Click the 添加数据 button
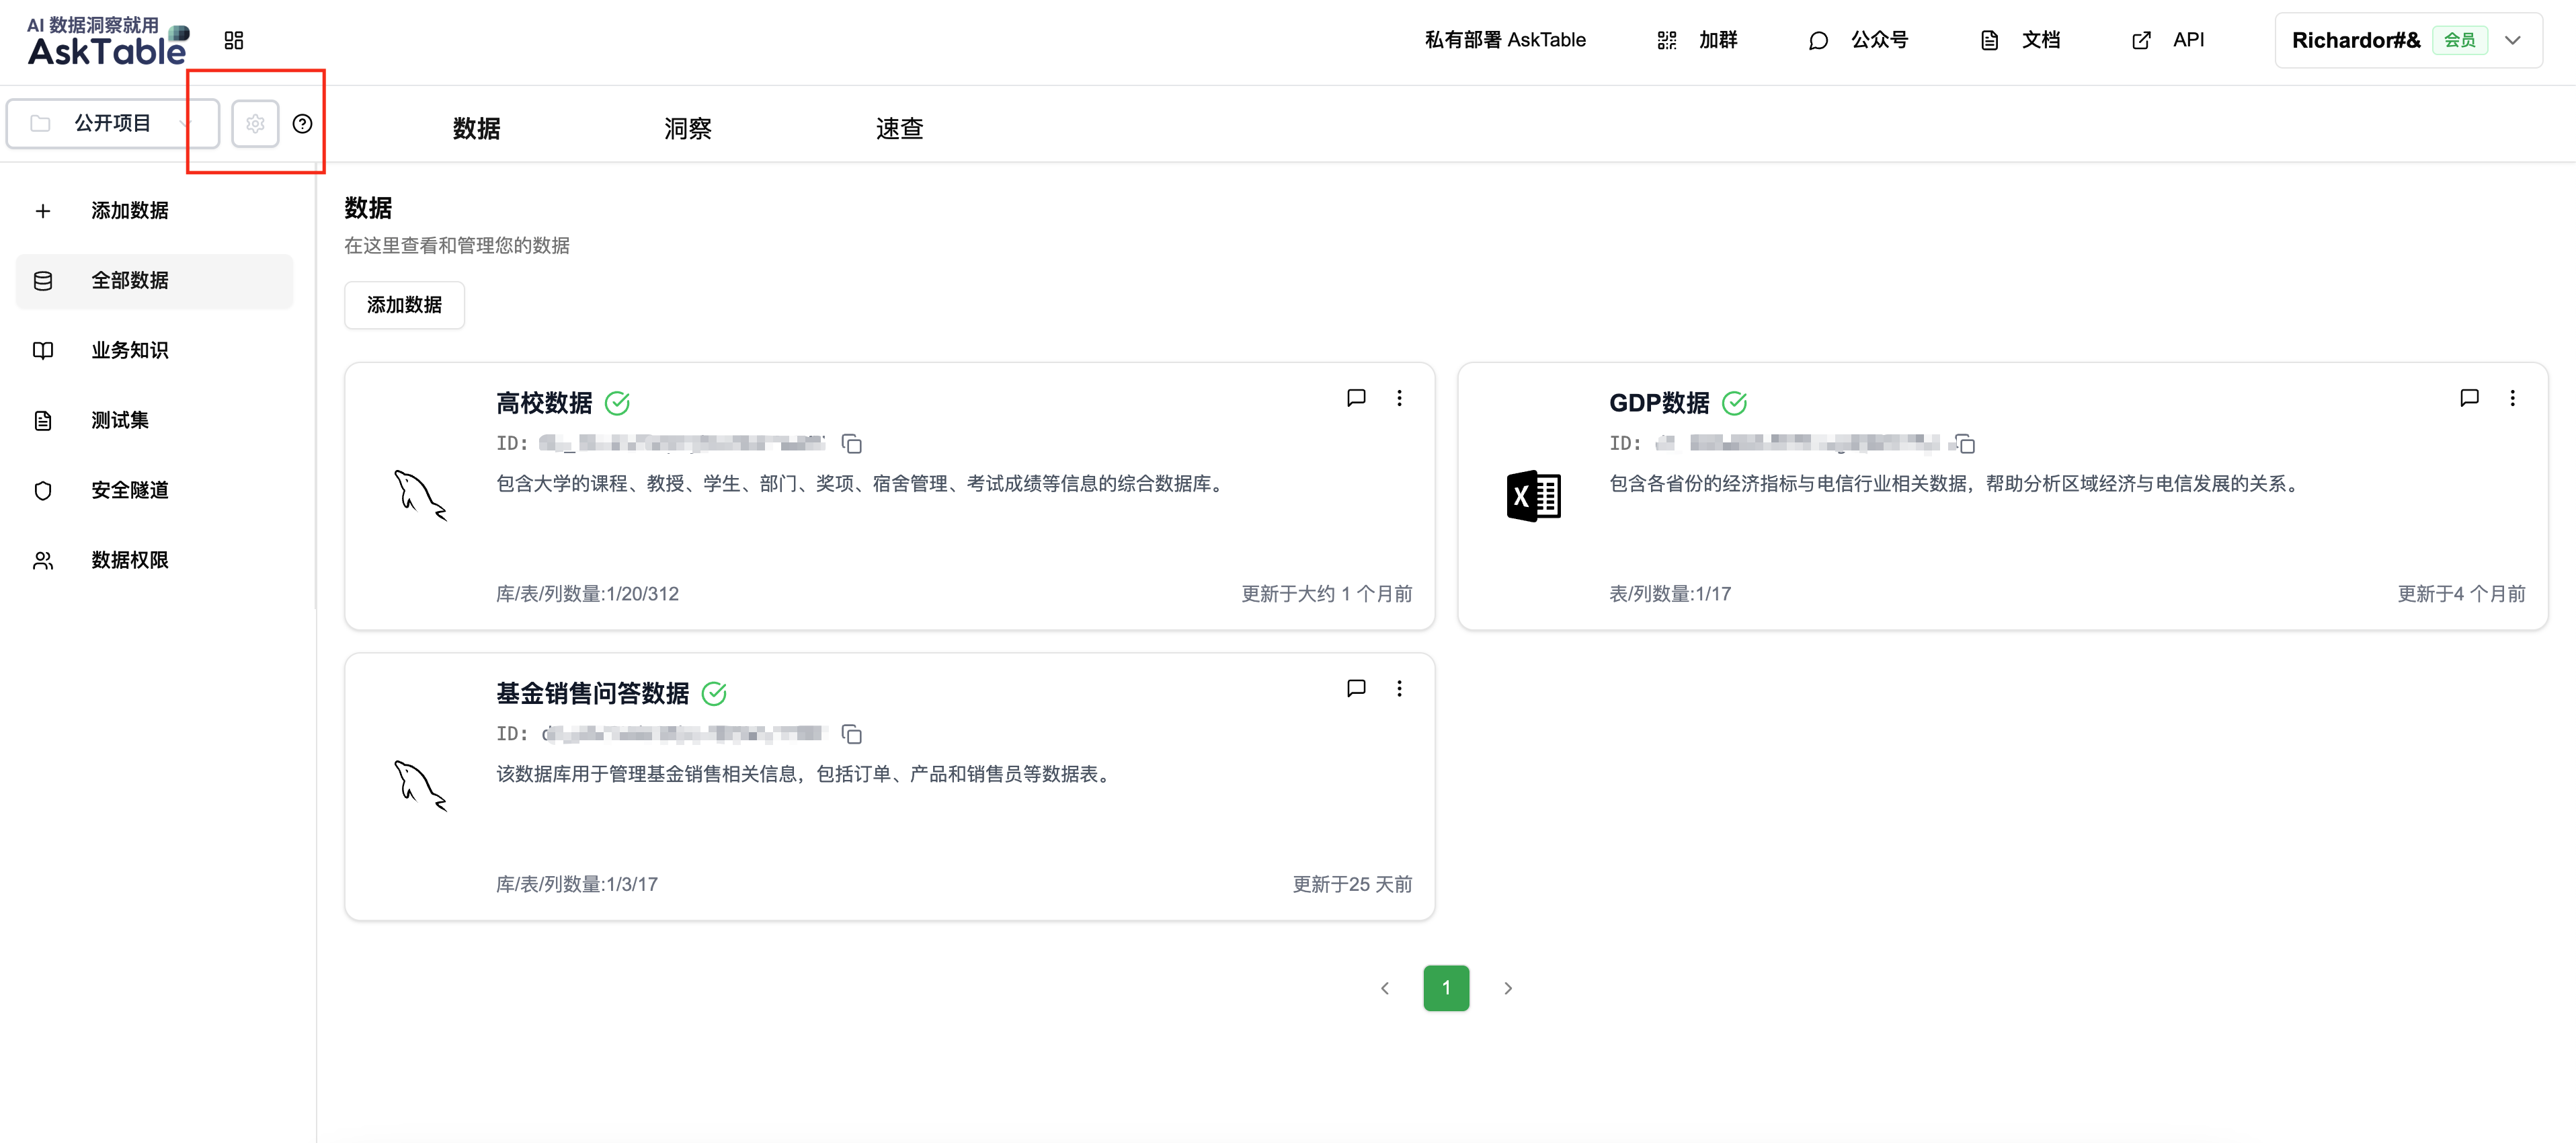 click(404, 305)
